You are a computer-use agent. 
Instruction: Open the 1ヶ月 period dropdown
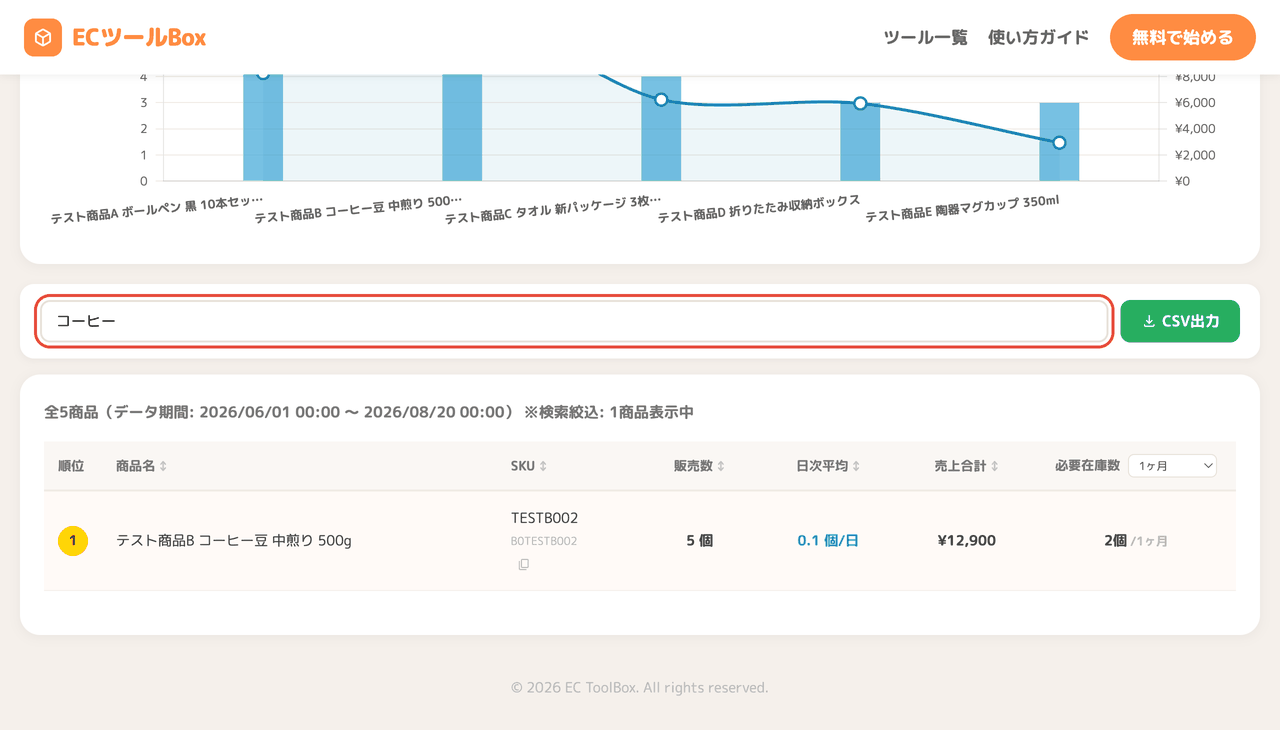pos(1172,466)
